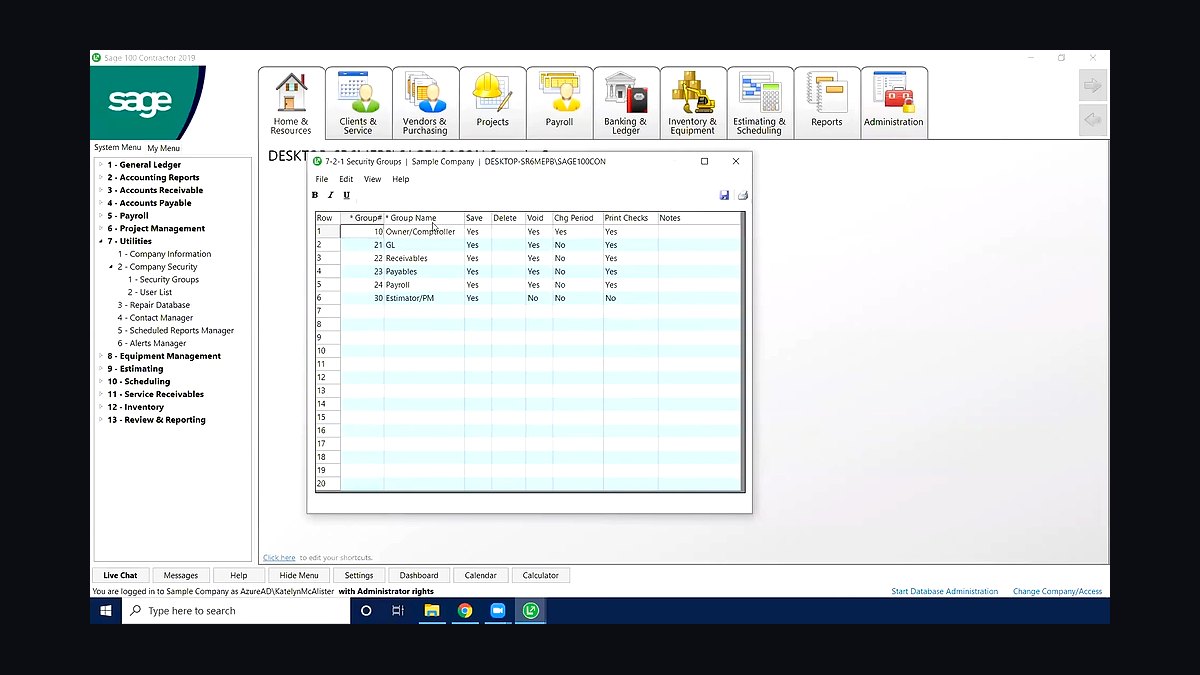
Task: Expand 5 - Payroll tree node
Action: (x=100, y=216)
